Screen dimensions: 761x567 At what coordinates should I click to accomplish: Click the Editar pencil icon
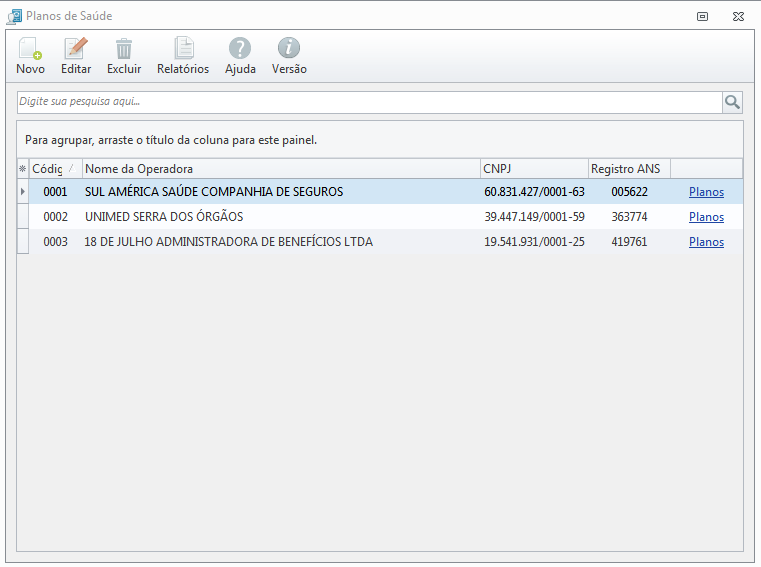[x=76, y=49]
